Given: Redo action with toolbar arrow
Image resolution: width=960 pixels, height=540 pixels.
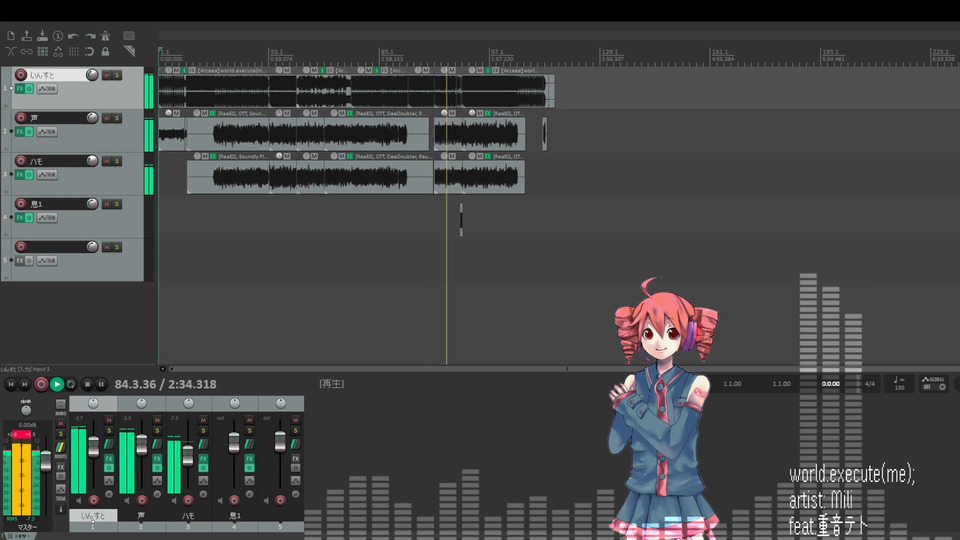Looking at the screenshot, I should tap(90, 36).
